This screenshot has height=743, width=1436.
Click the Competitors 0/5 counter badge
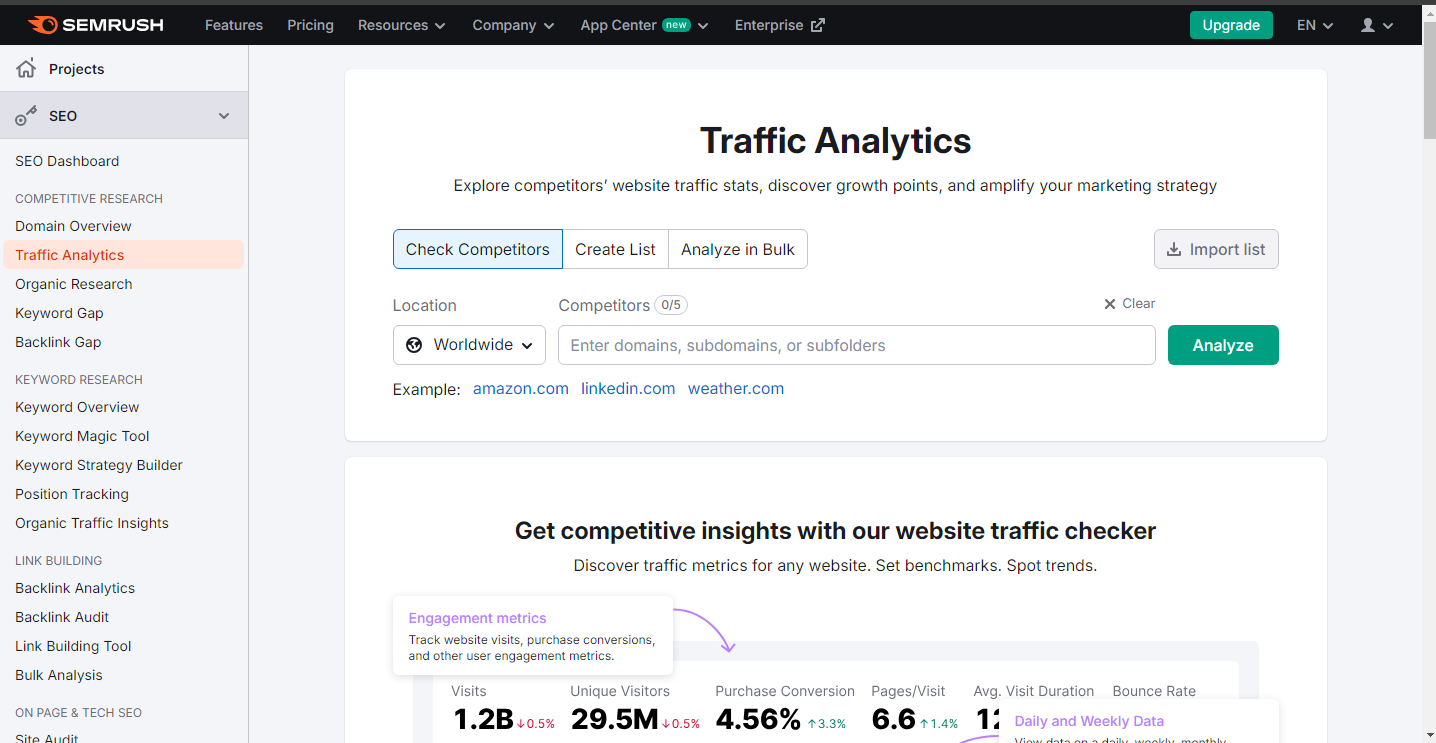click(670, 305)
